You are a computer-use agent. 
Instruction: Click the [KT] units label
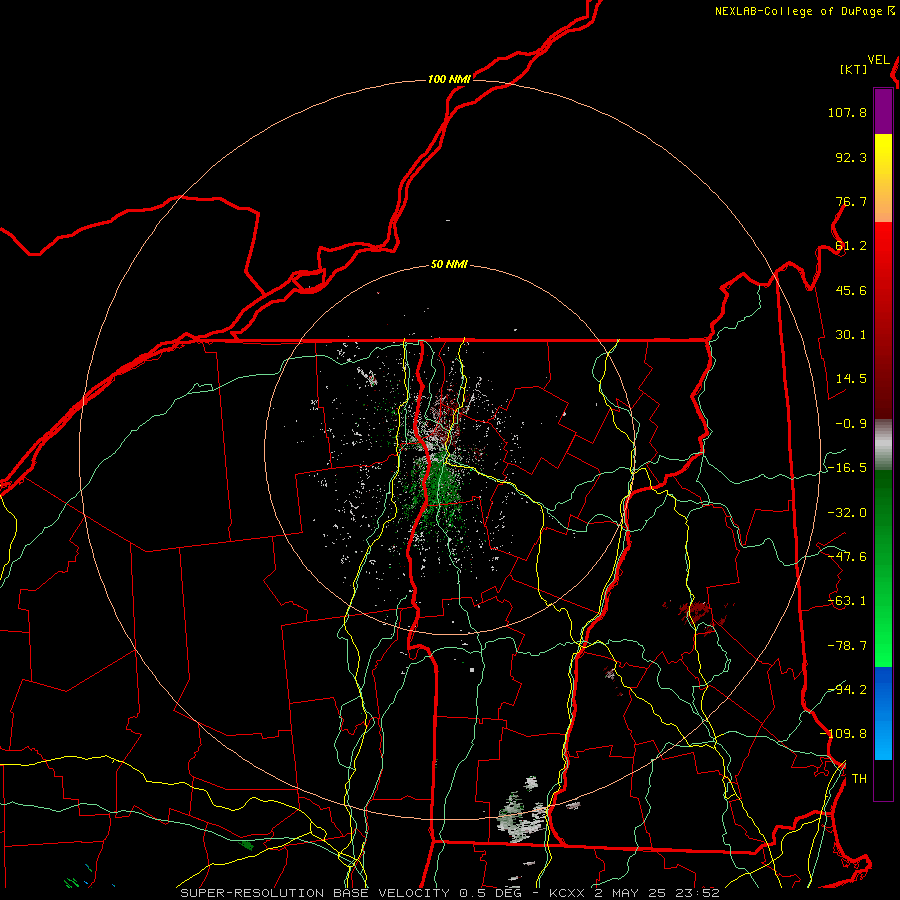(x=853, y=69)
